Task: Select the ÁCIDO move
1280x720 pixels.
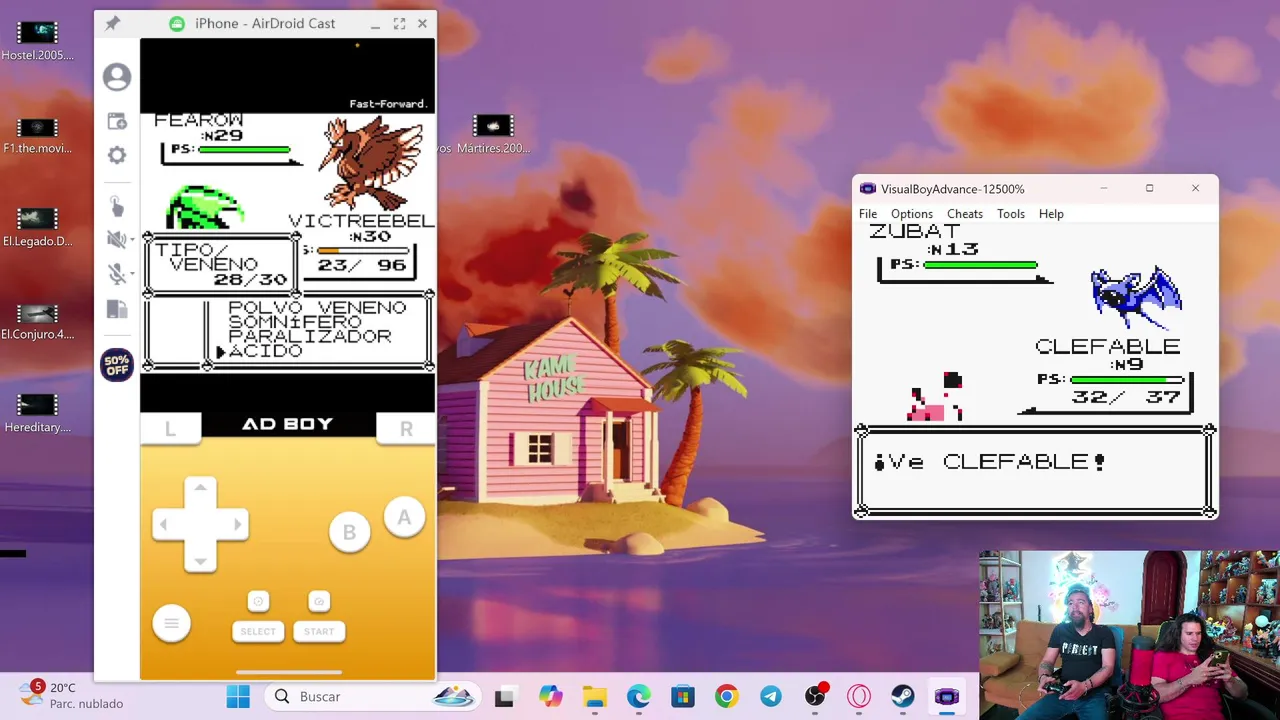Action: coord(265,350)
